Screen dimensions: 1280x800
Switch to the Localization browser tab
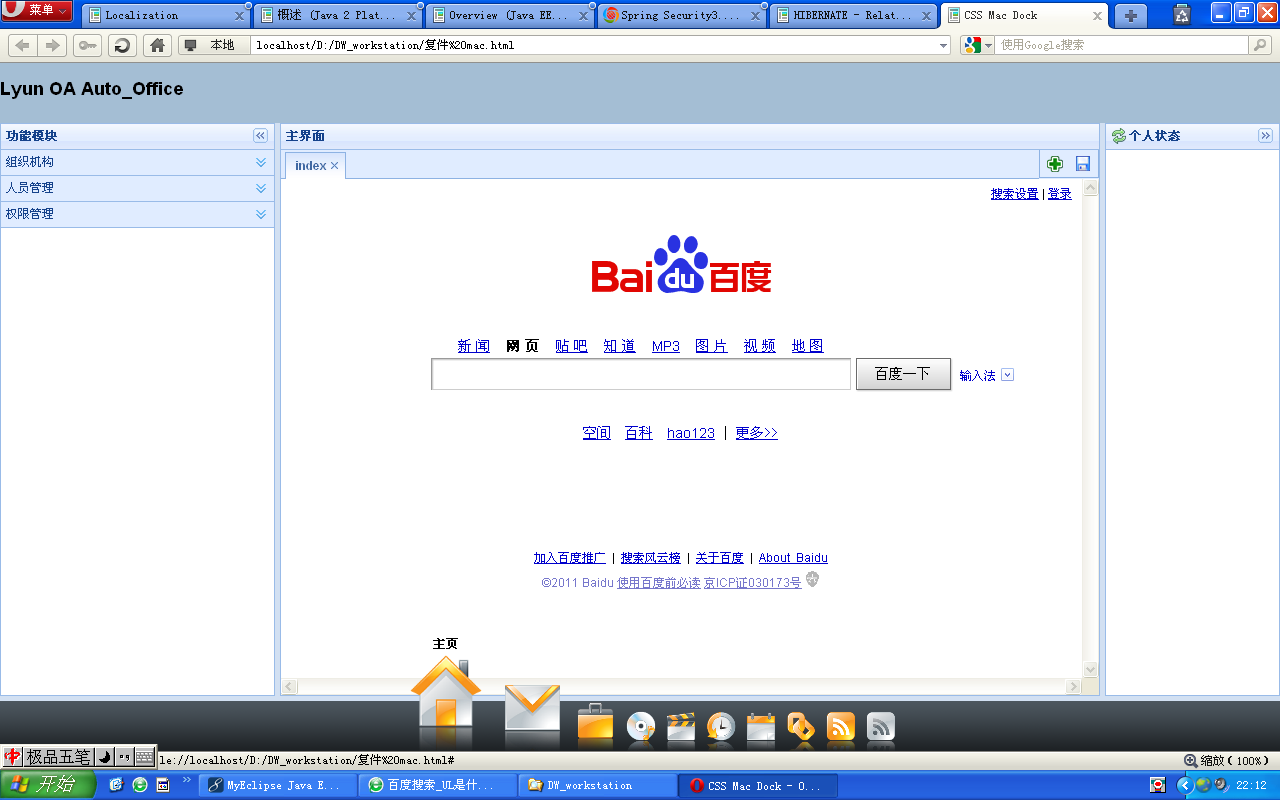(165, 16)
